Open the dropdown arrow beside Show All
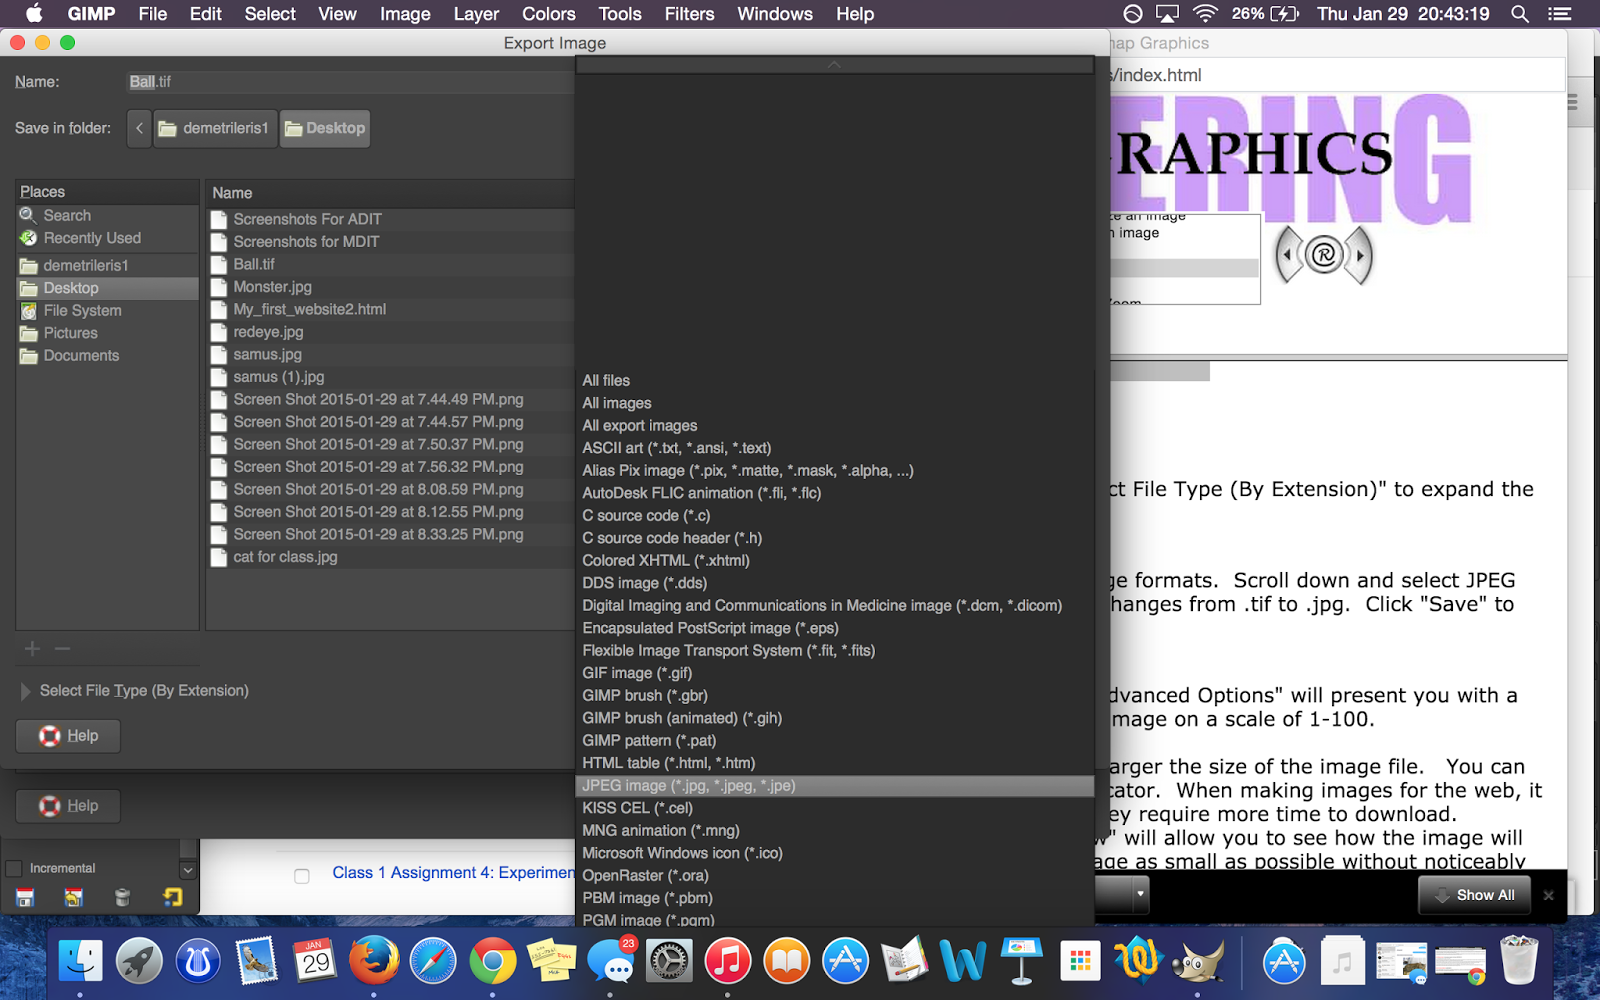Screen dimensions: 1600x1000 click(1140, 894)
